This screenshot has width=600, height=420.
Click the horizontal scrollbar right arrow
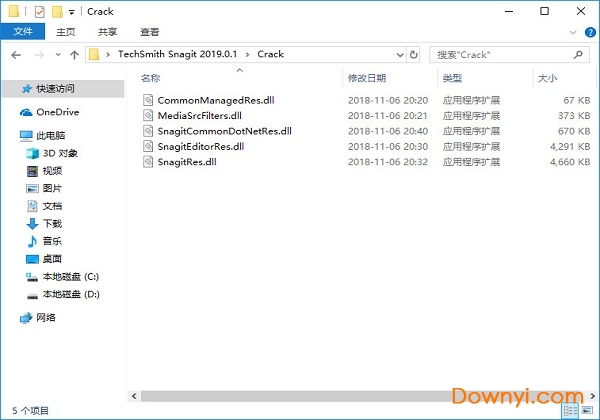click(x=592, y=396)
